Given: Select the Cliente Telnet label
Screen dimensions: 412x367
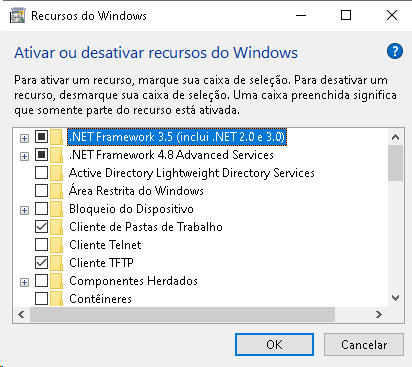Looking at the screenshot, I should point(105,245).
